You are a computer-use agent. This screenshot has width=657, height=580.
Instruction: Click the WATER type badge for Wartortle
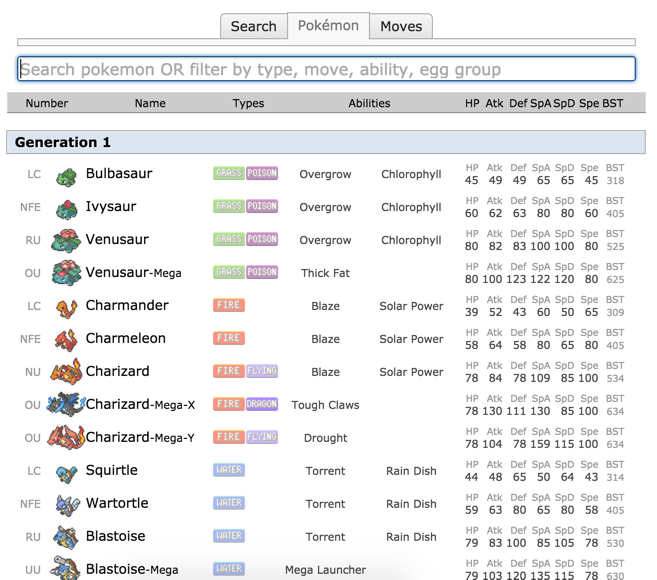click(229, 503)
